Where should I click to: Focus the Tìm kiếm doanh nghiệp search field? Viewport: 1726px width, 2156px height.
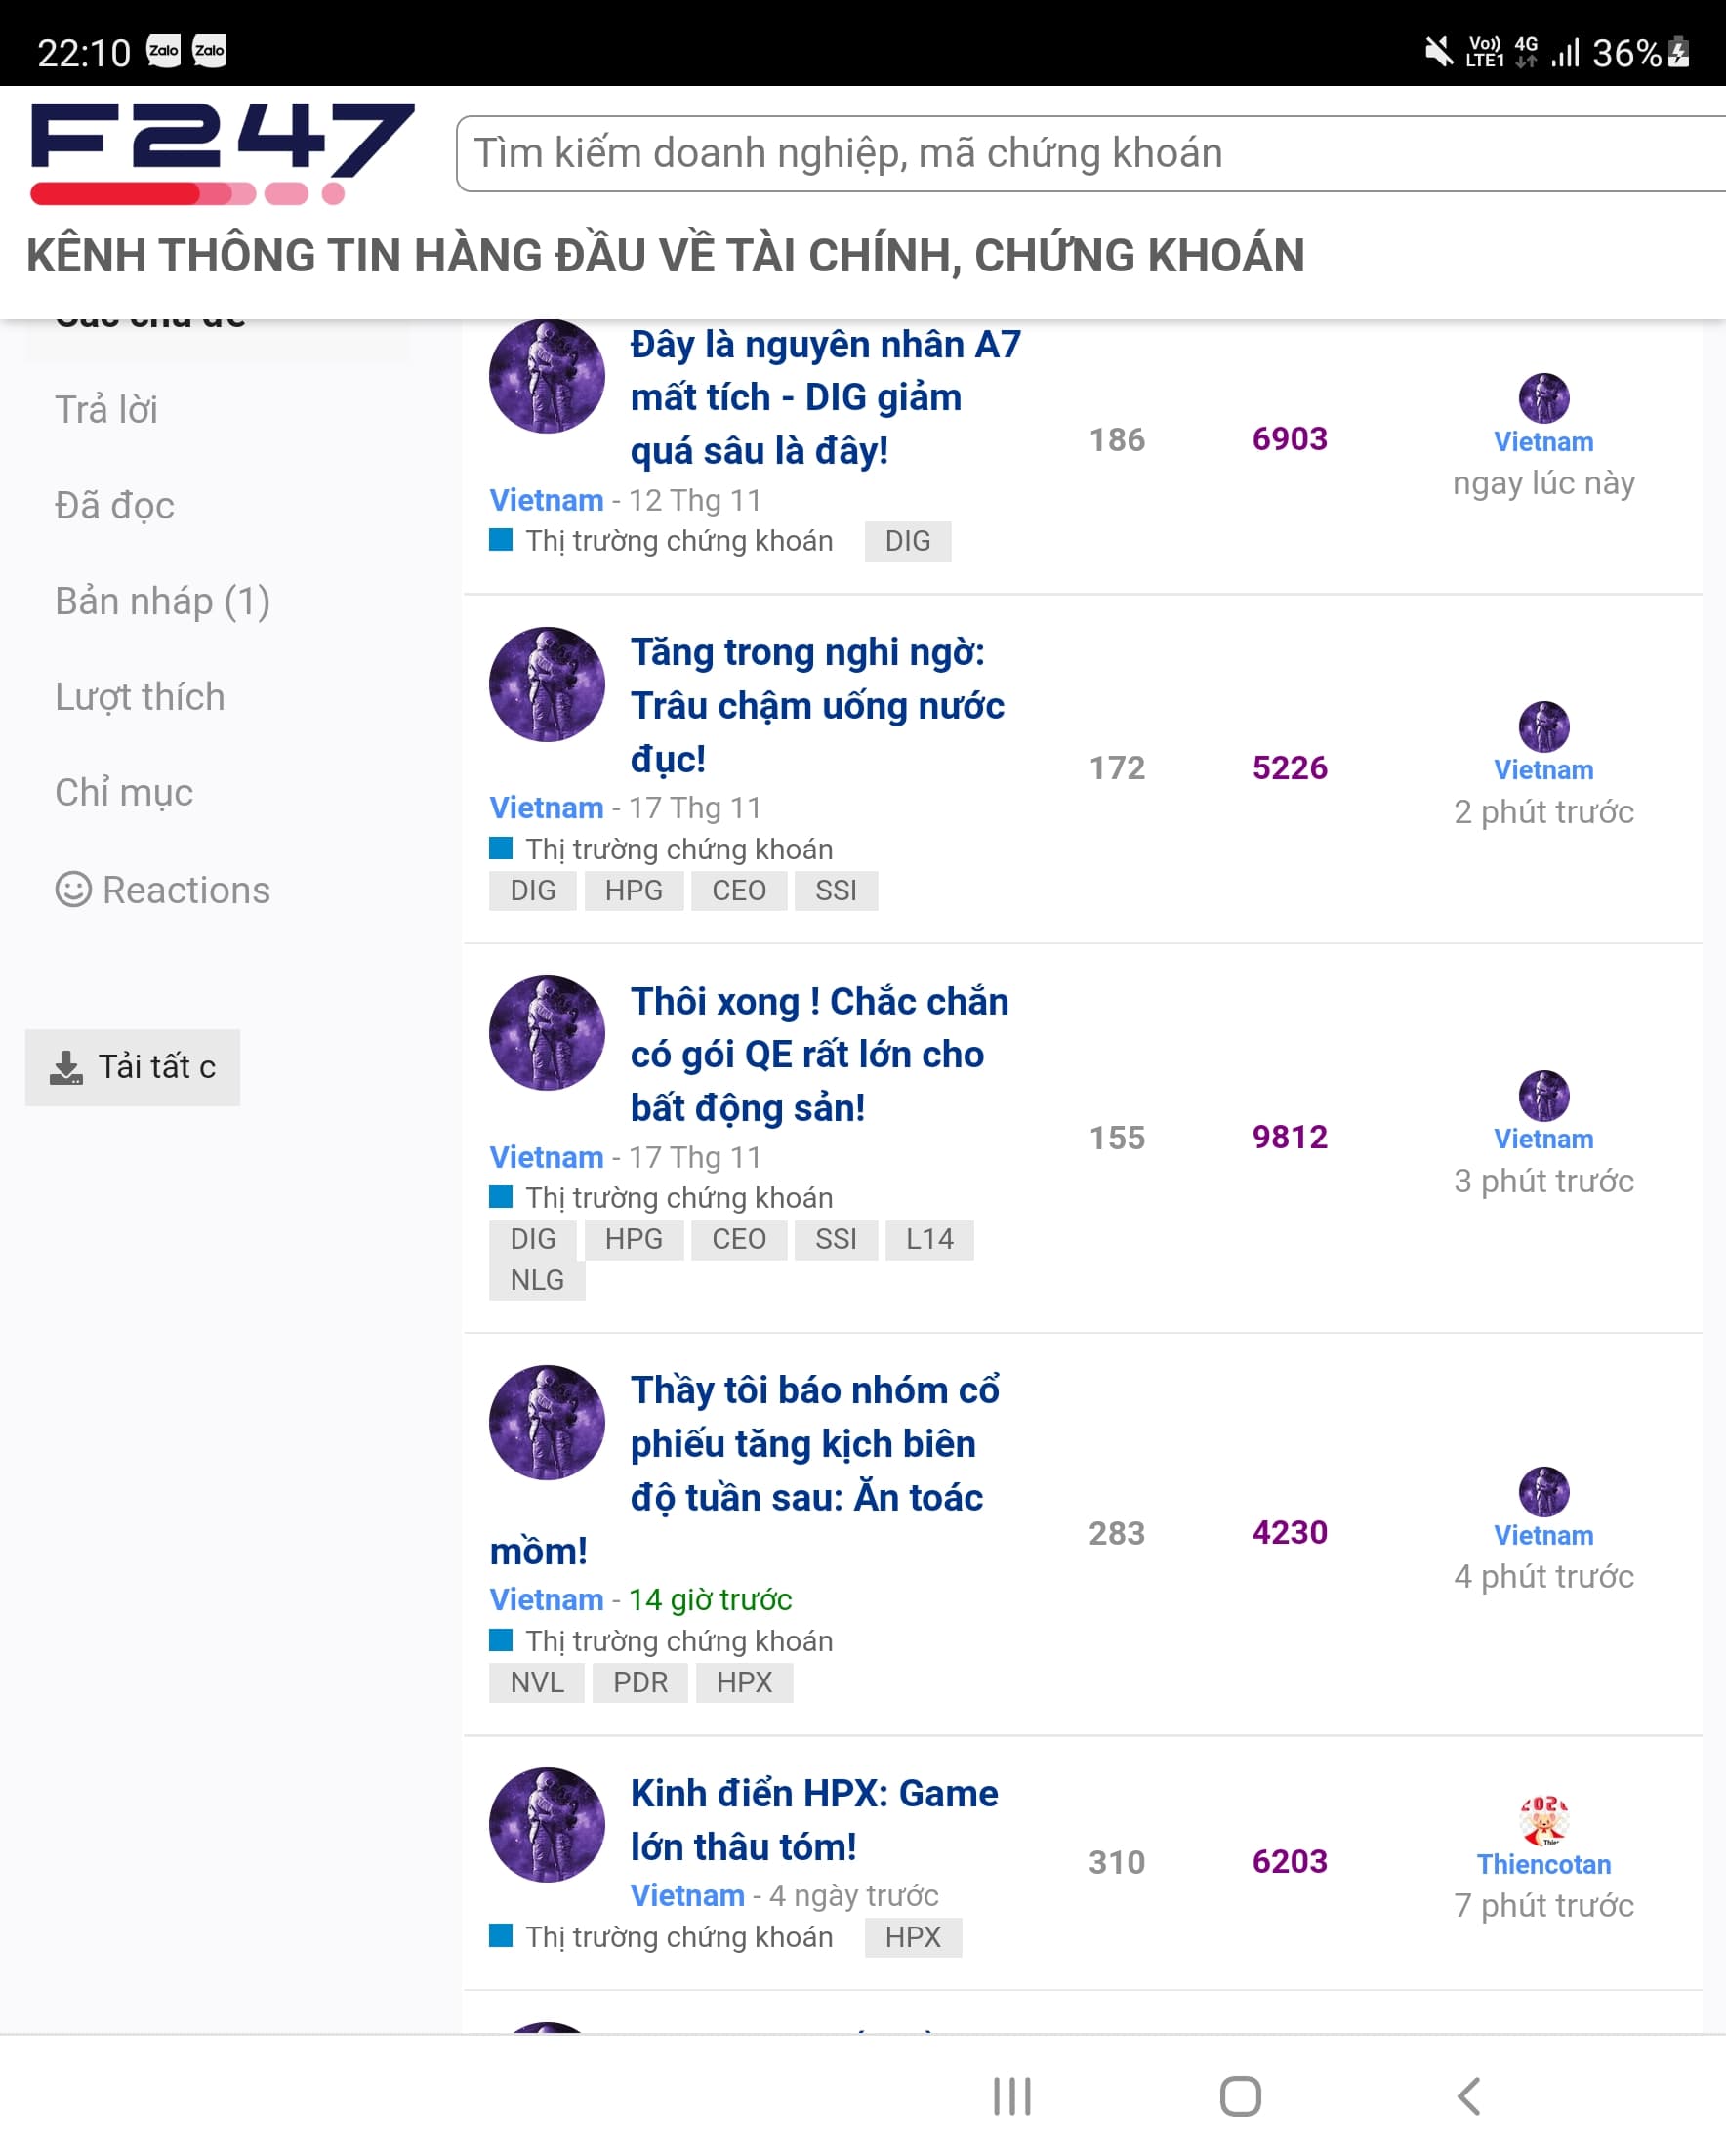coord(1090,153)
